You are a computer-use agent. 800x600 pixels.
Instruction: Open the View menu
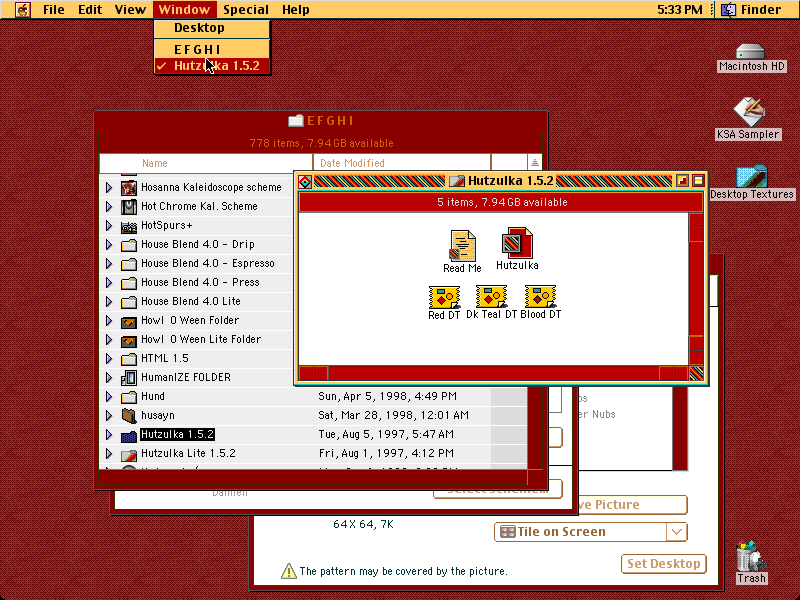pyautogui.click(x=130, y=9)
